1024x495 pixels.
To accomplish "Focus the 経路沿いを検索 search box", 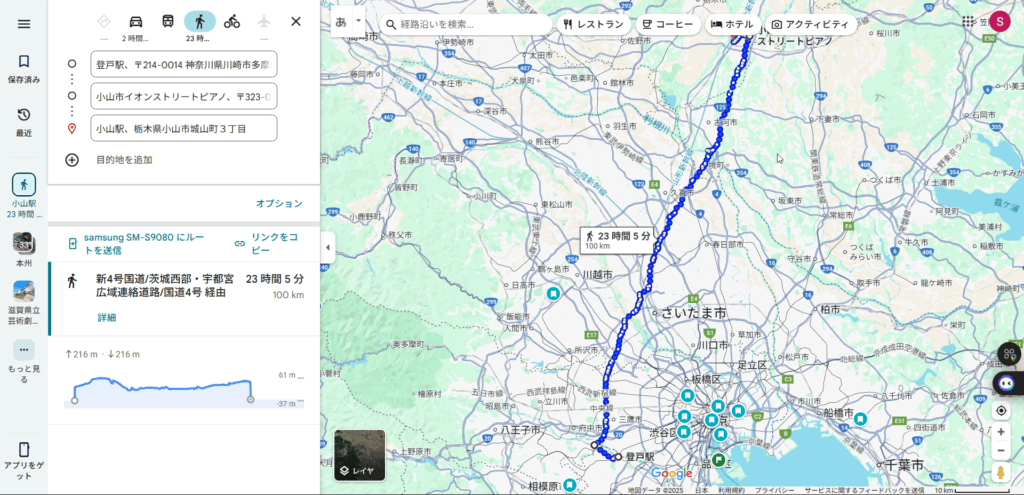I will click(x=465, y=25).
